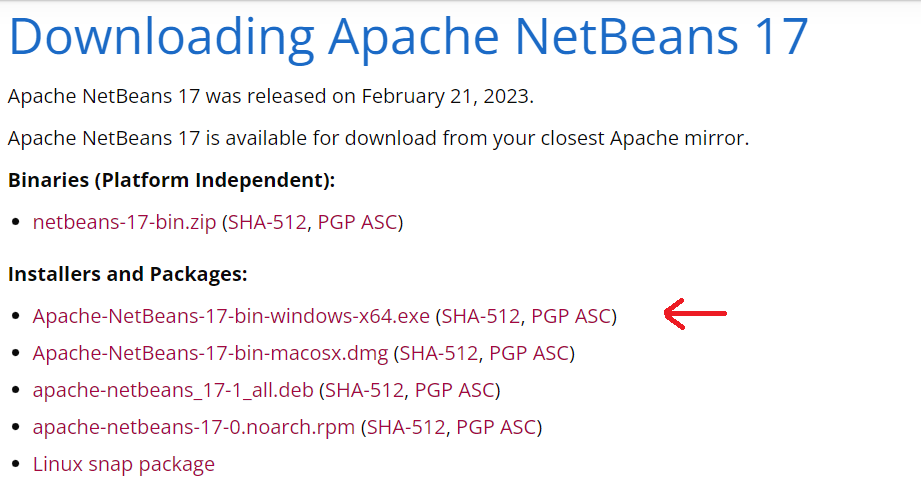Screen dimensions: 921x494
Task: Open the Linux snap package link
Action: [x=124, y=464]
